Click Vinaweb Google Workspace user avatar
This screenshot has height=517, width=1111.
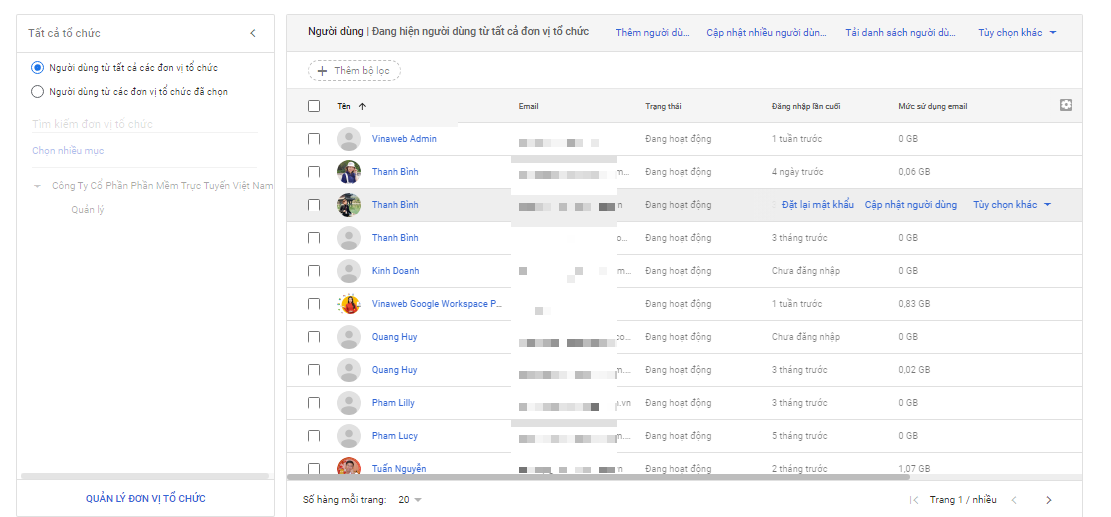point(349,304)
